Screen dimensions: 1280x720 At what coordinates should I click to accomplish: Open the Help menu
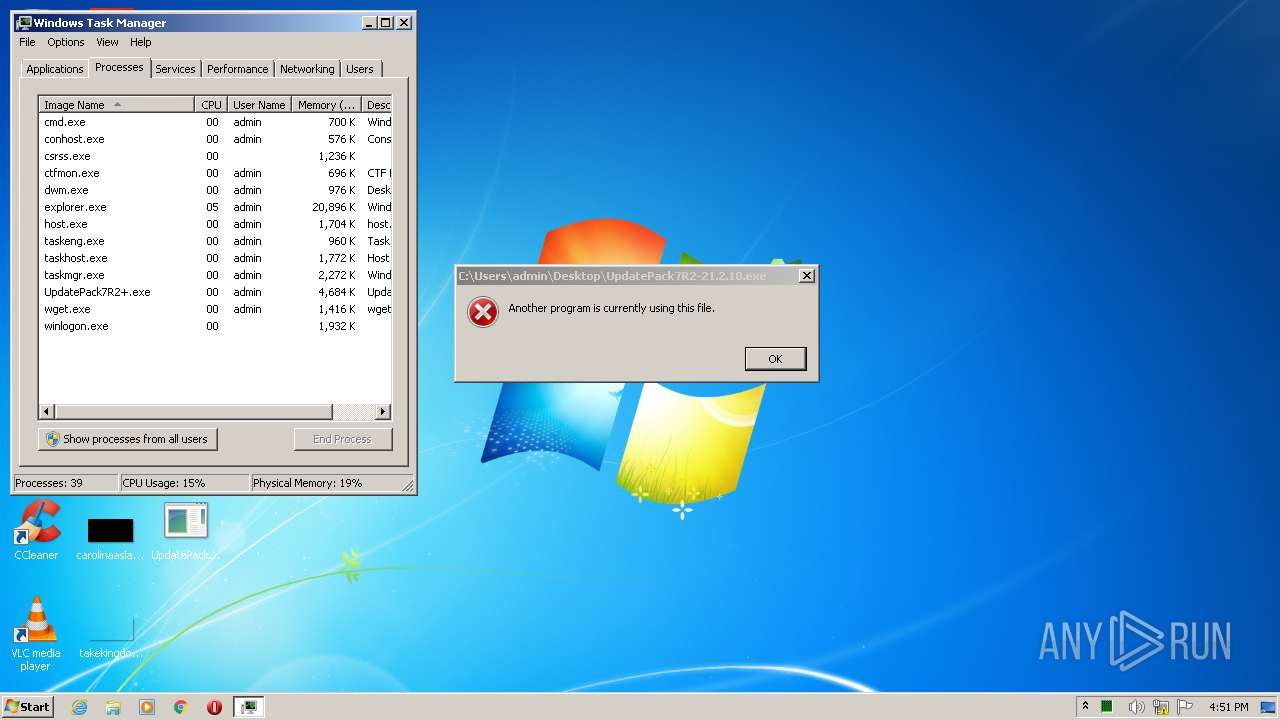pyautogui.click(x=141, y=42)
